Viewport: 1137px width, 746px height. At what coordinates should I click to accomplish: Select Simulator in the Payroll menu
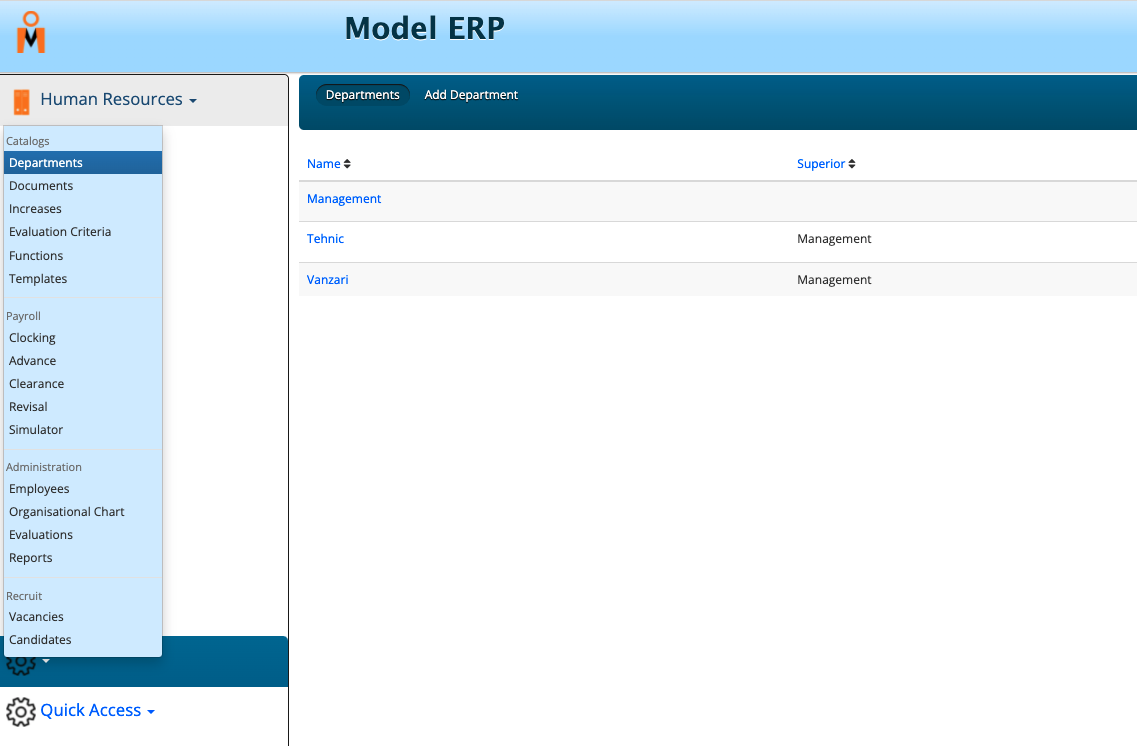click(36, 430)
